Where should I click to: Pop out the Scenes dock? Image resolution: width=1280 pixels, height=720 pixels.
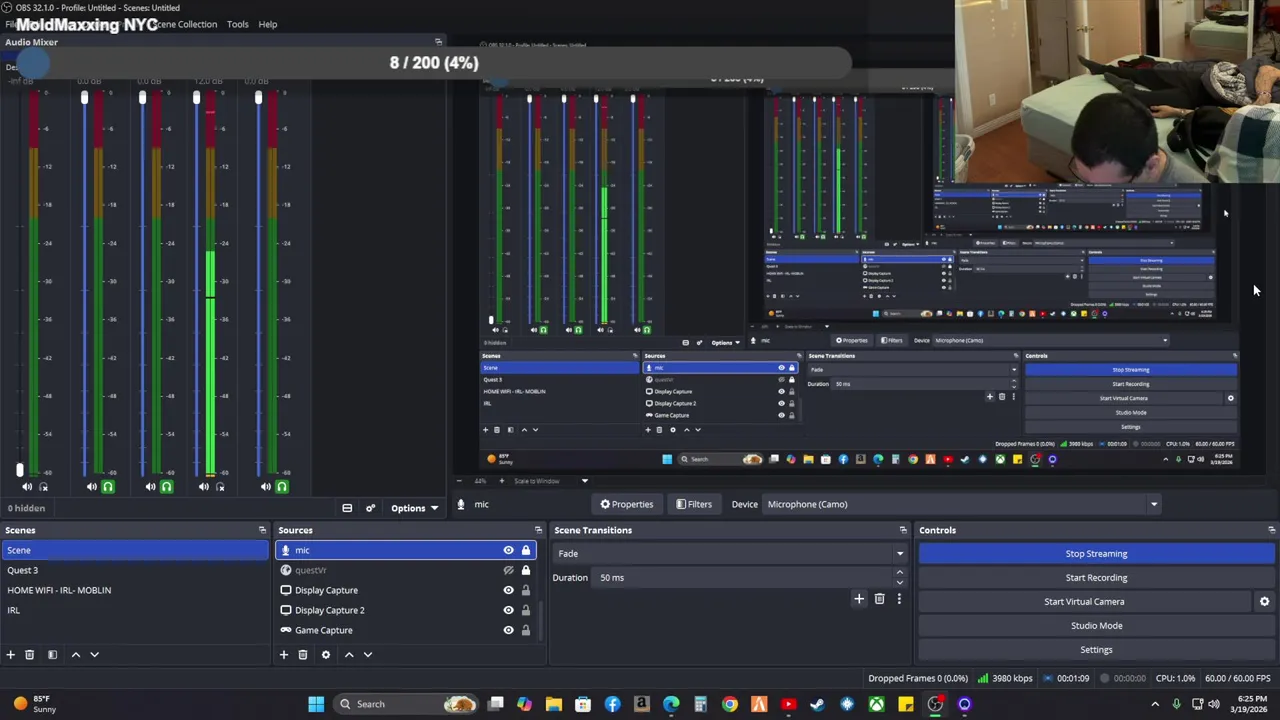click(x=262, y=530)
